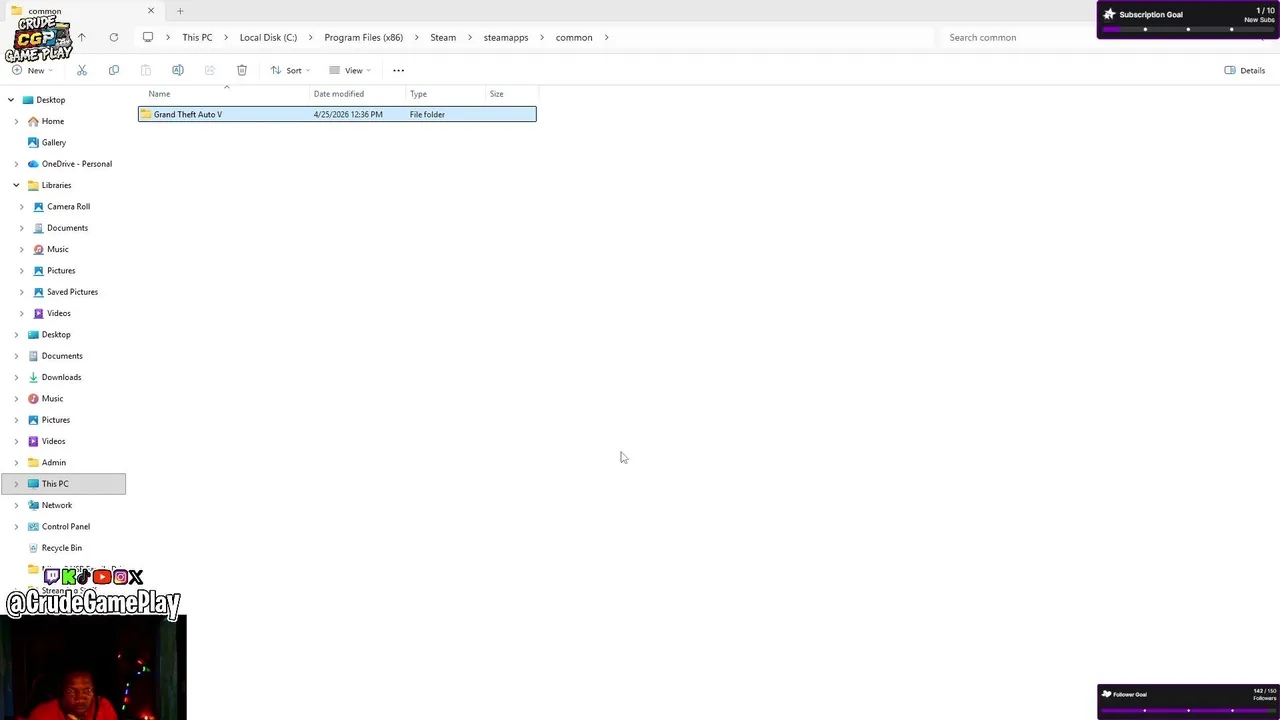This screenshot has height=720, width=1280.
Task: Click Program Files (x86) breadcrumb
Action: pos(363,37)
